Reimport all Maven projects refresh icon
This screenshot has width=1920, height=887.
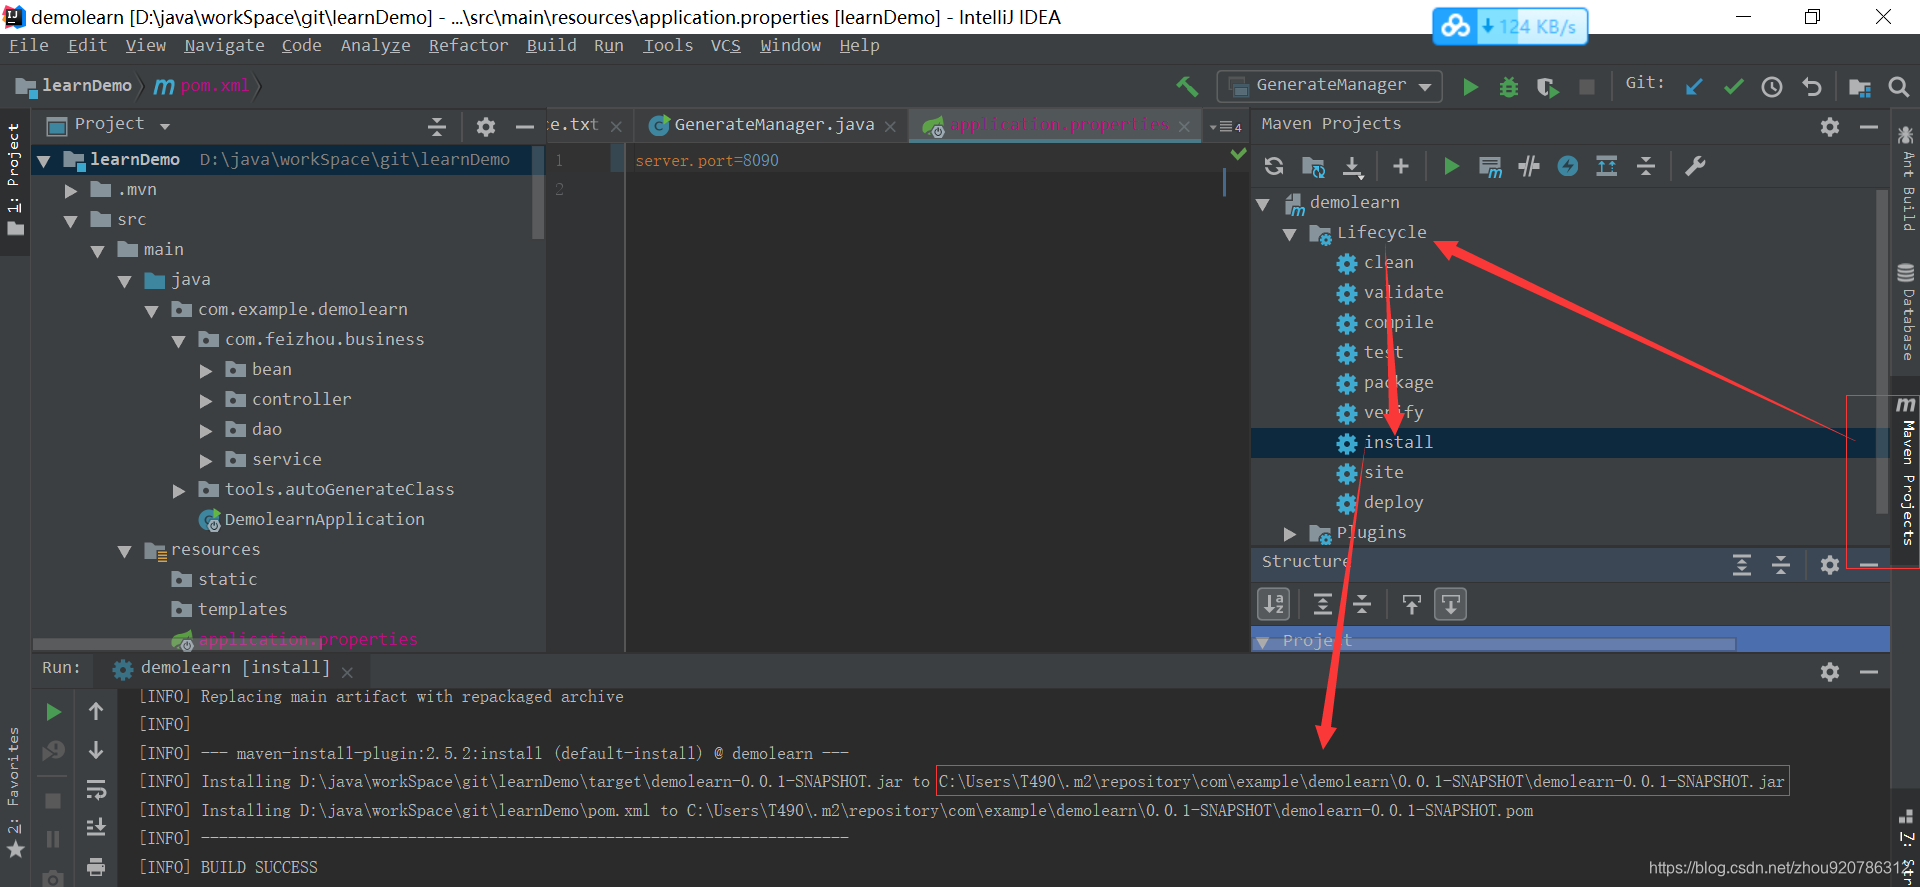1274,166
